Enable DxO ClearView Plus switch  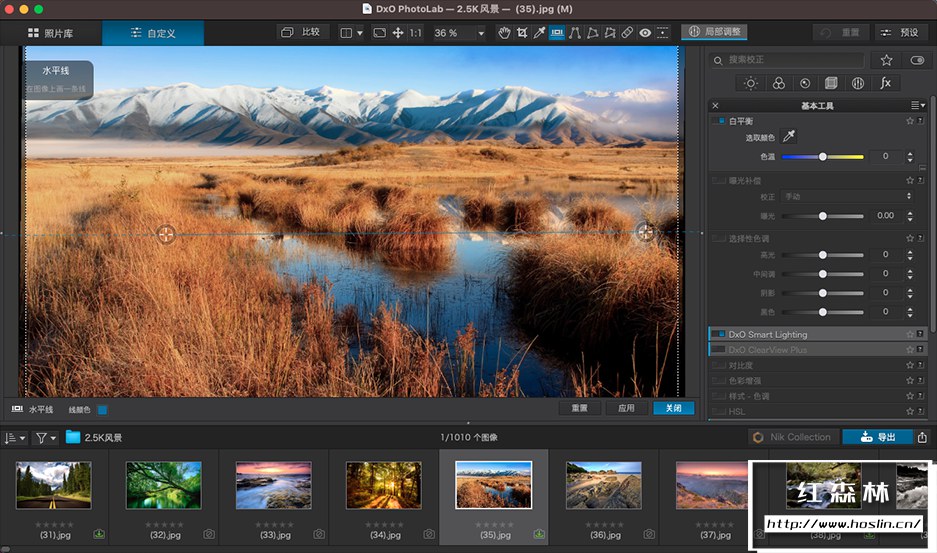(x=718, y=350)
